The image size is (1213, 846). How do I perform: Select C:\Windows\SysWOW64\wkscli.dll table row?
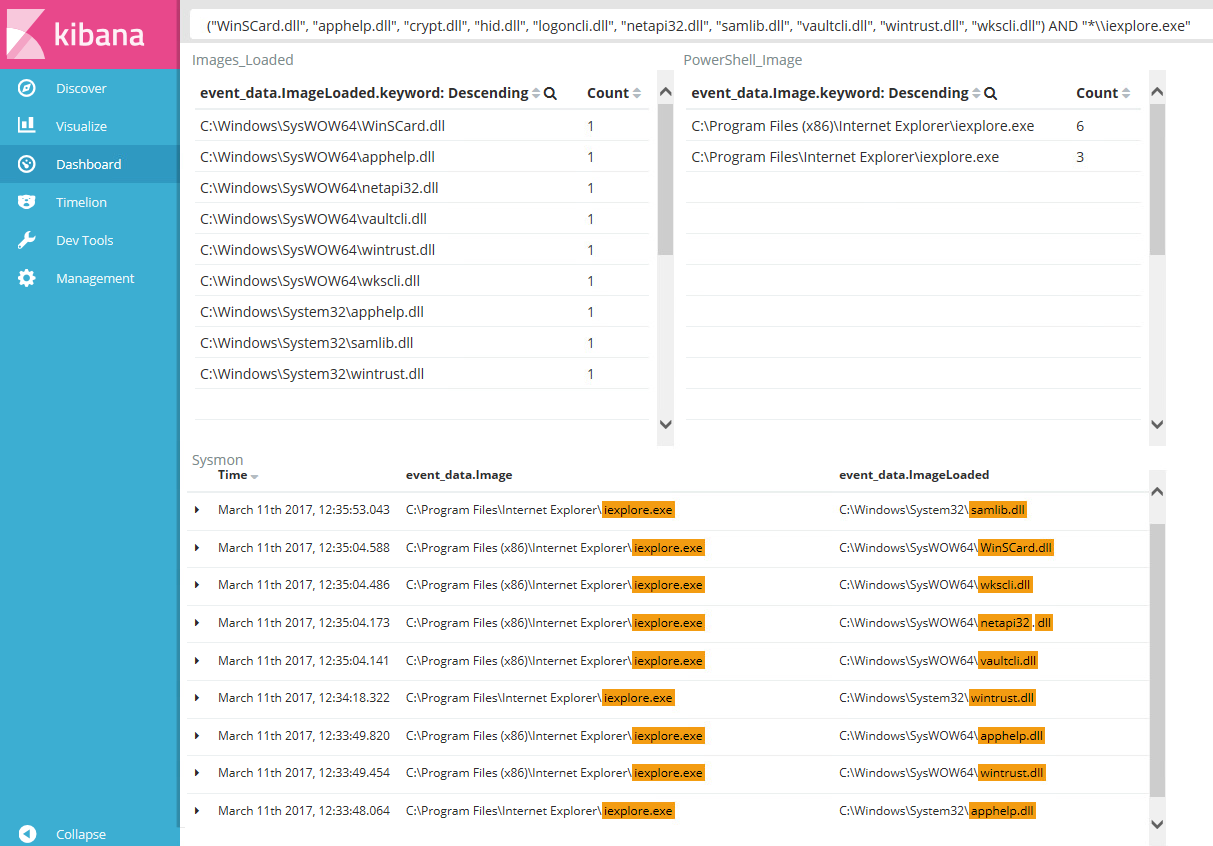click(x=421, y=281)
